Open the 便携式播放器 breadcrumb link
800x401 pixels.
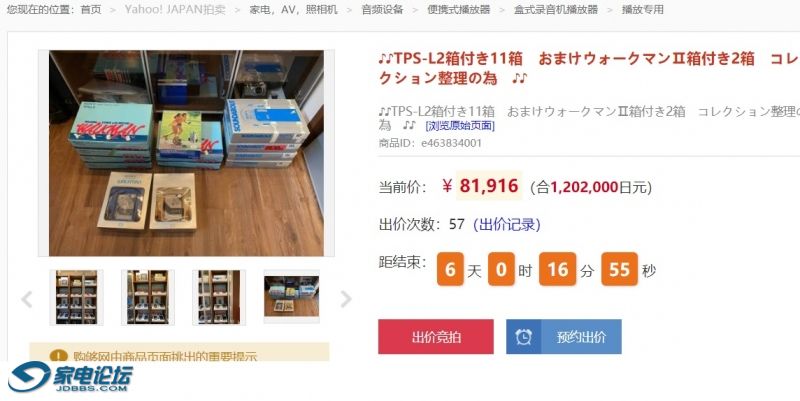point(459,9)
